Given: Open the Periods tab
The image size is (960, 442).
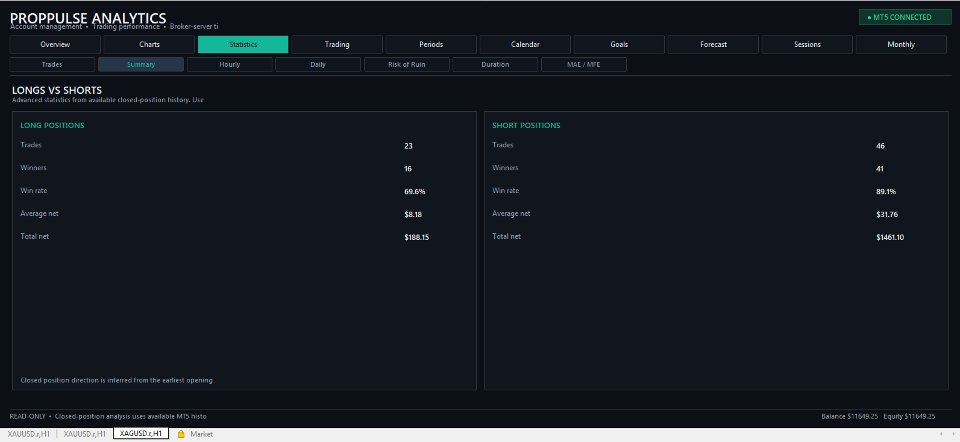Looking at the screenshot, I should pos(431,45).
